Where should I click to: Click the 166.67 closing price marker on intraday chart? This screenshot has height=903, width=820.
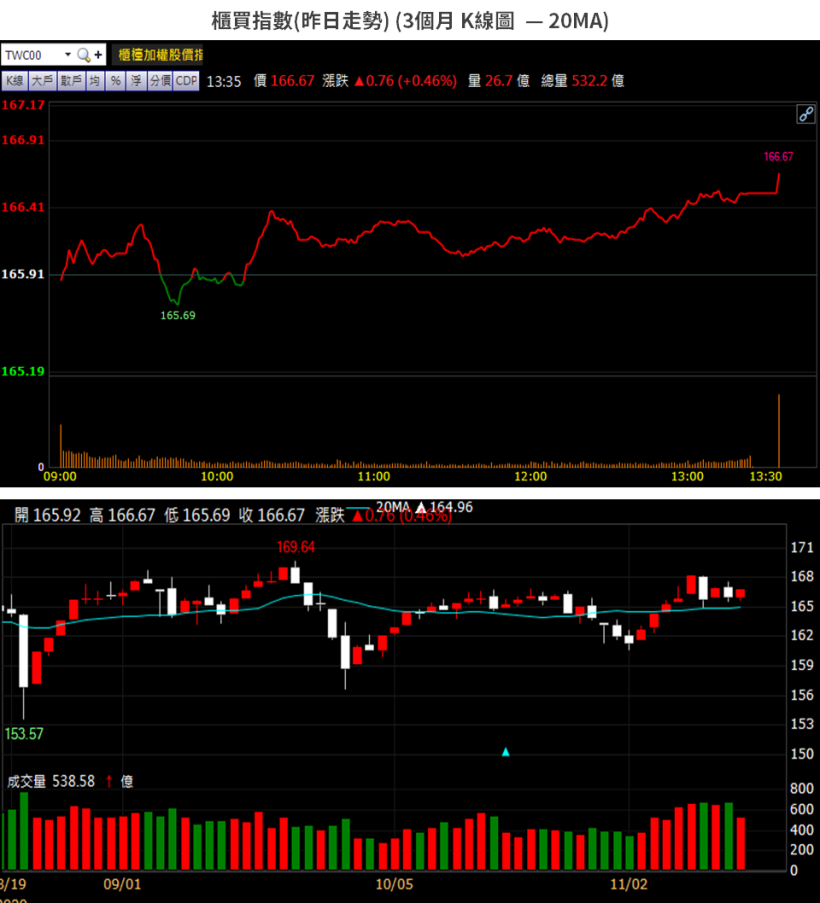(778, 157)
